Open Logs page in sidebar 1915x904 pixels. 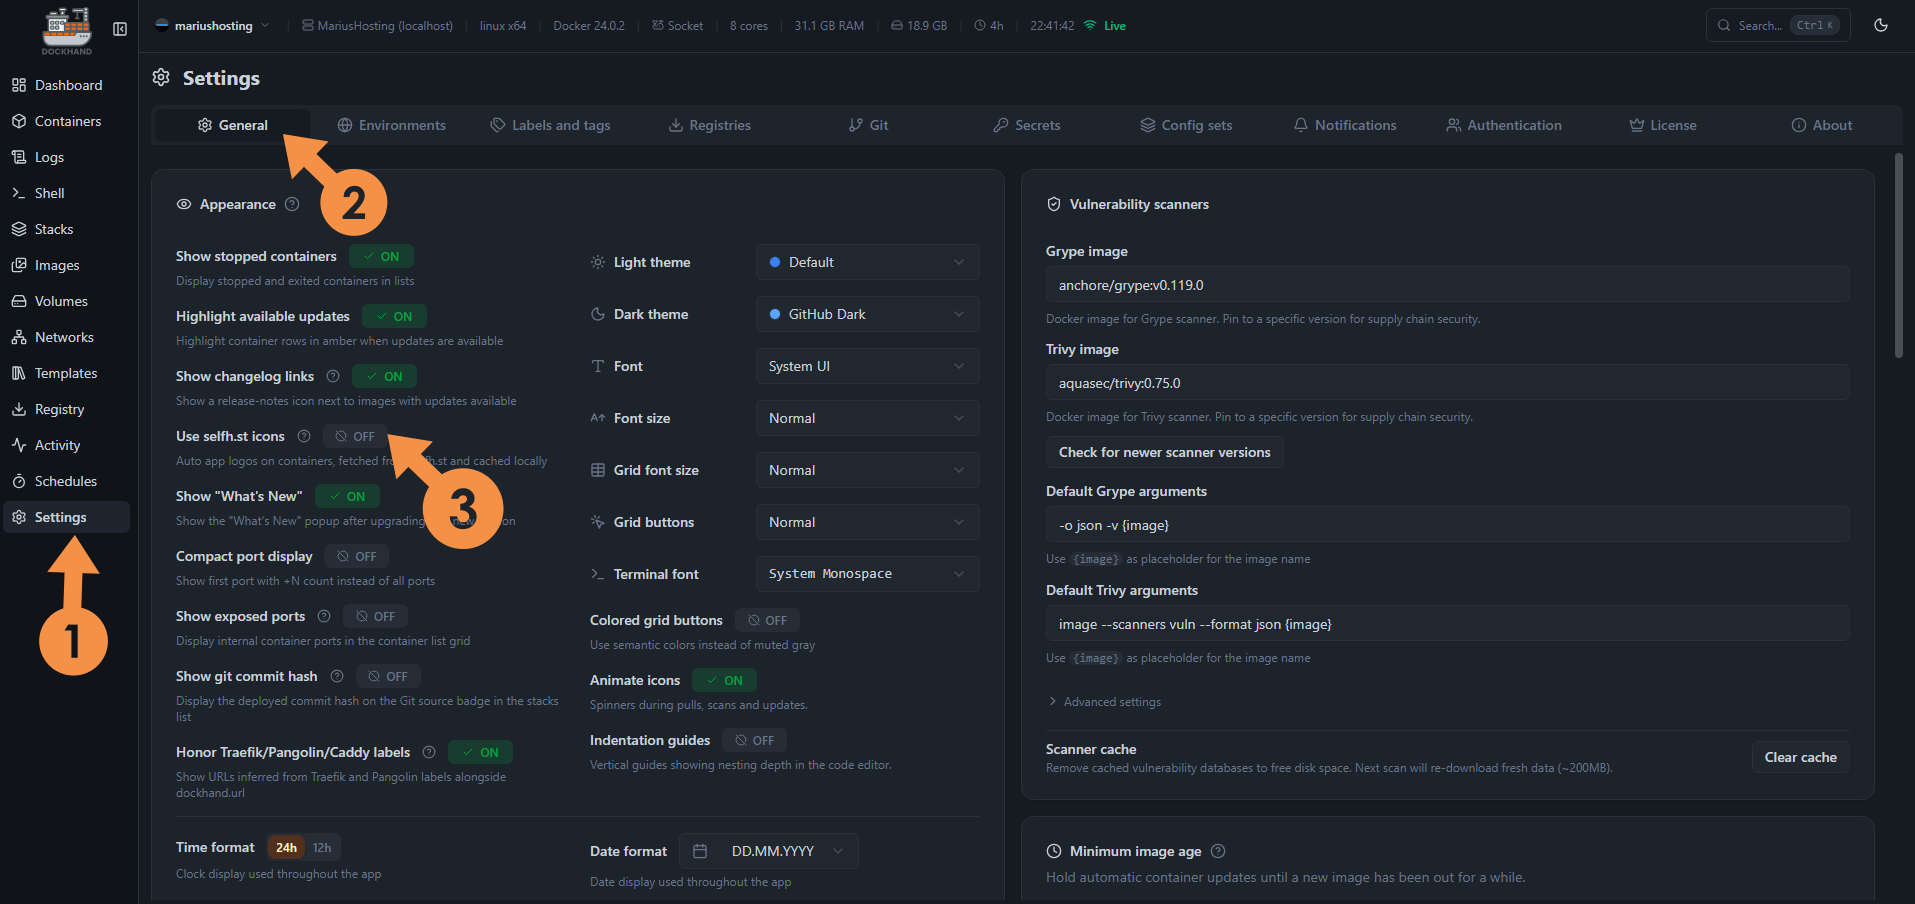(66, 157)
